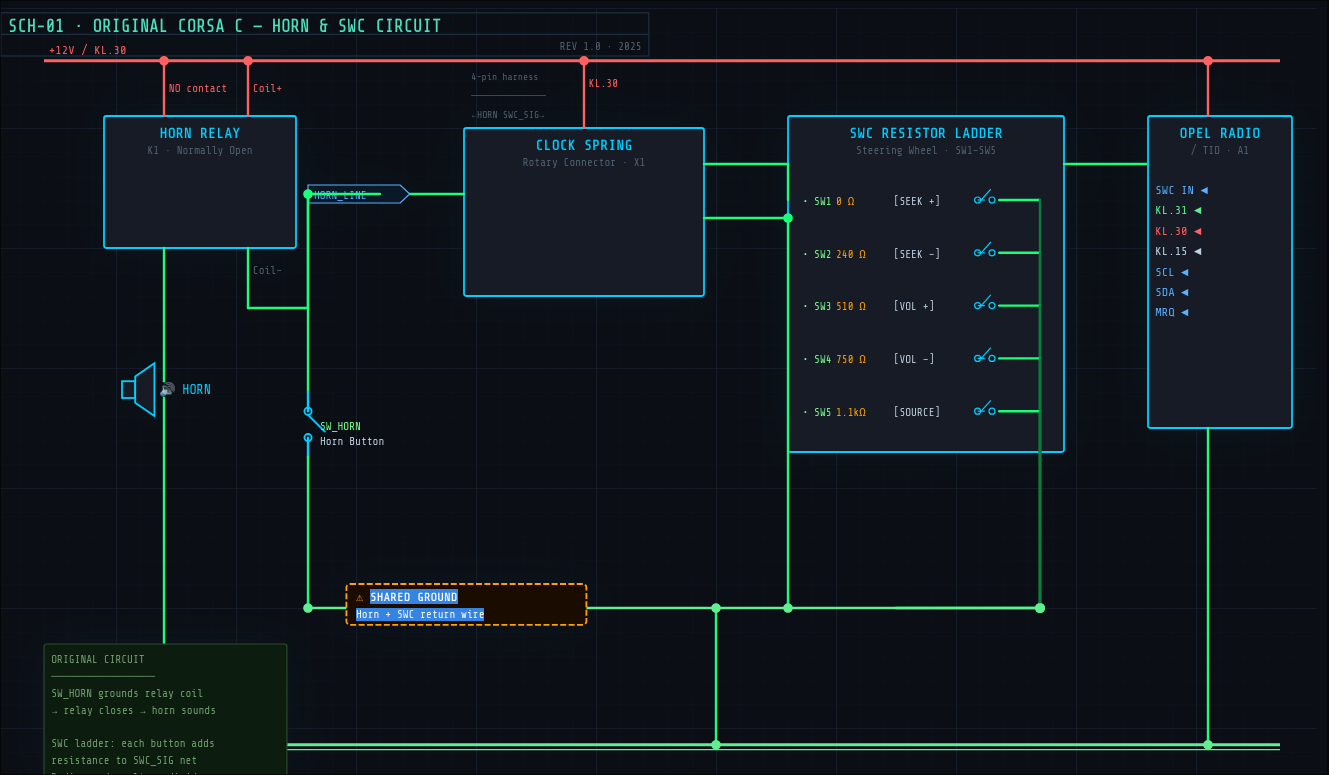Click the Horn + SWC return wire text
This screenshot has width=1329, height=775.
point(418,614)
